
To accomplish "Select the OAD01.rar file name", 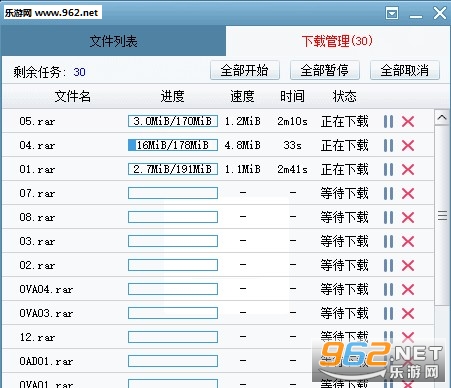I will coord(46,361).
